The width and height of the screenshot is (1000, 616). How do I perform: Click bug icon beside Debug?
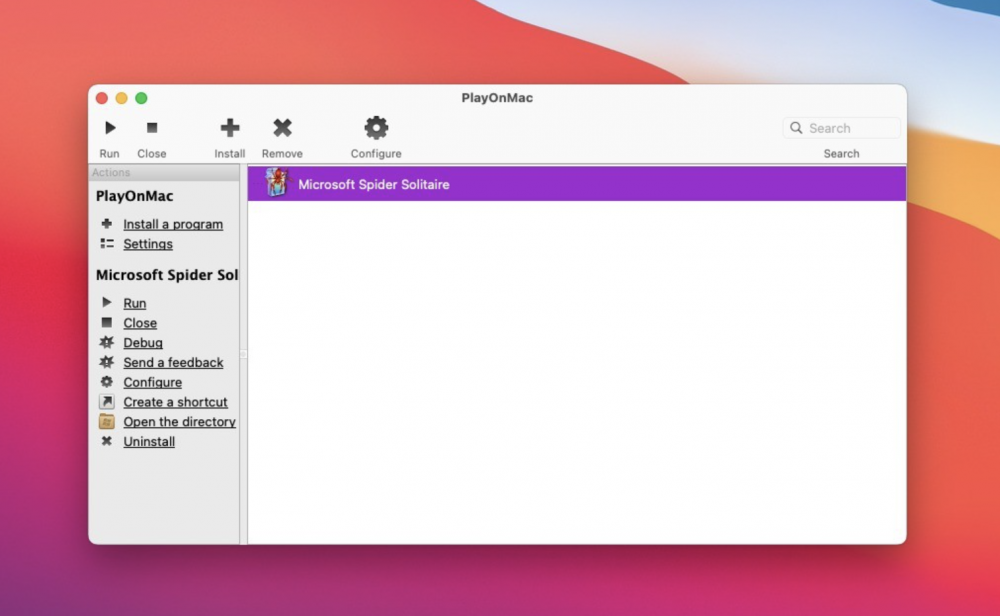[x=107, y=342]
